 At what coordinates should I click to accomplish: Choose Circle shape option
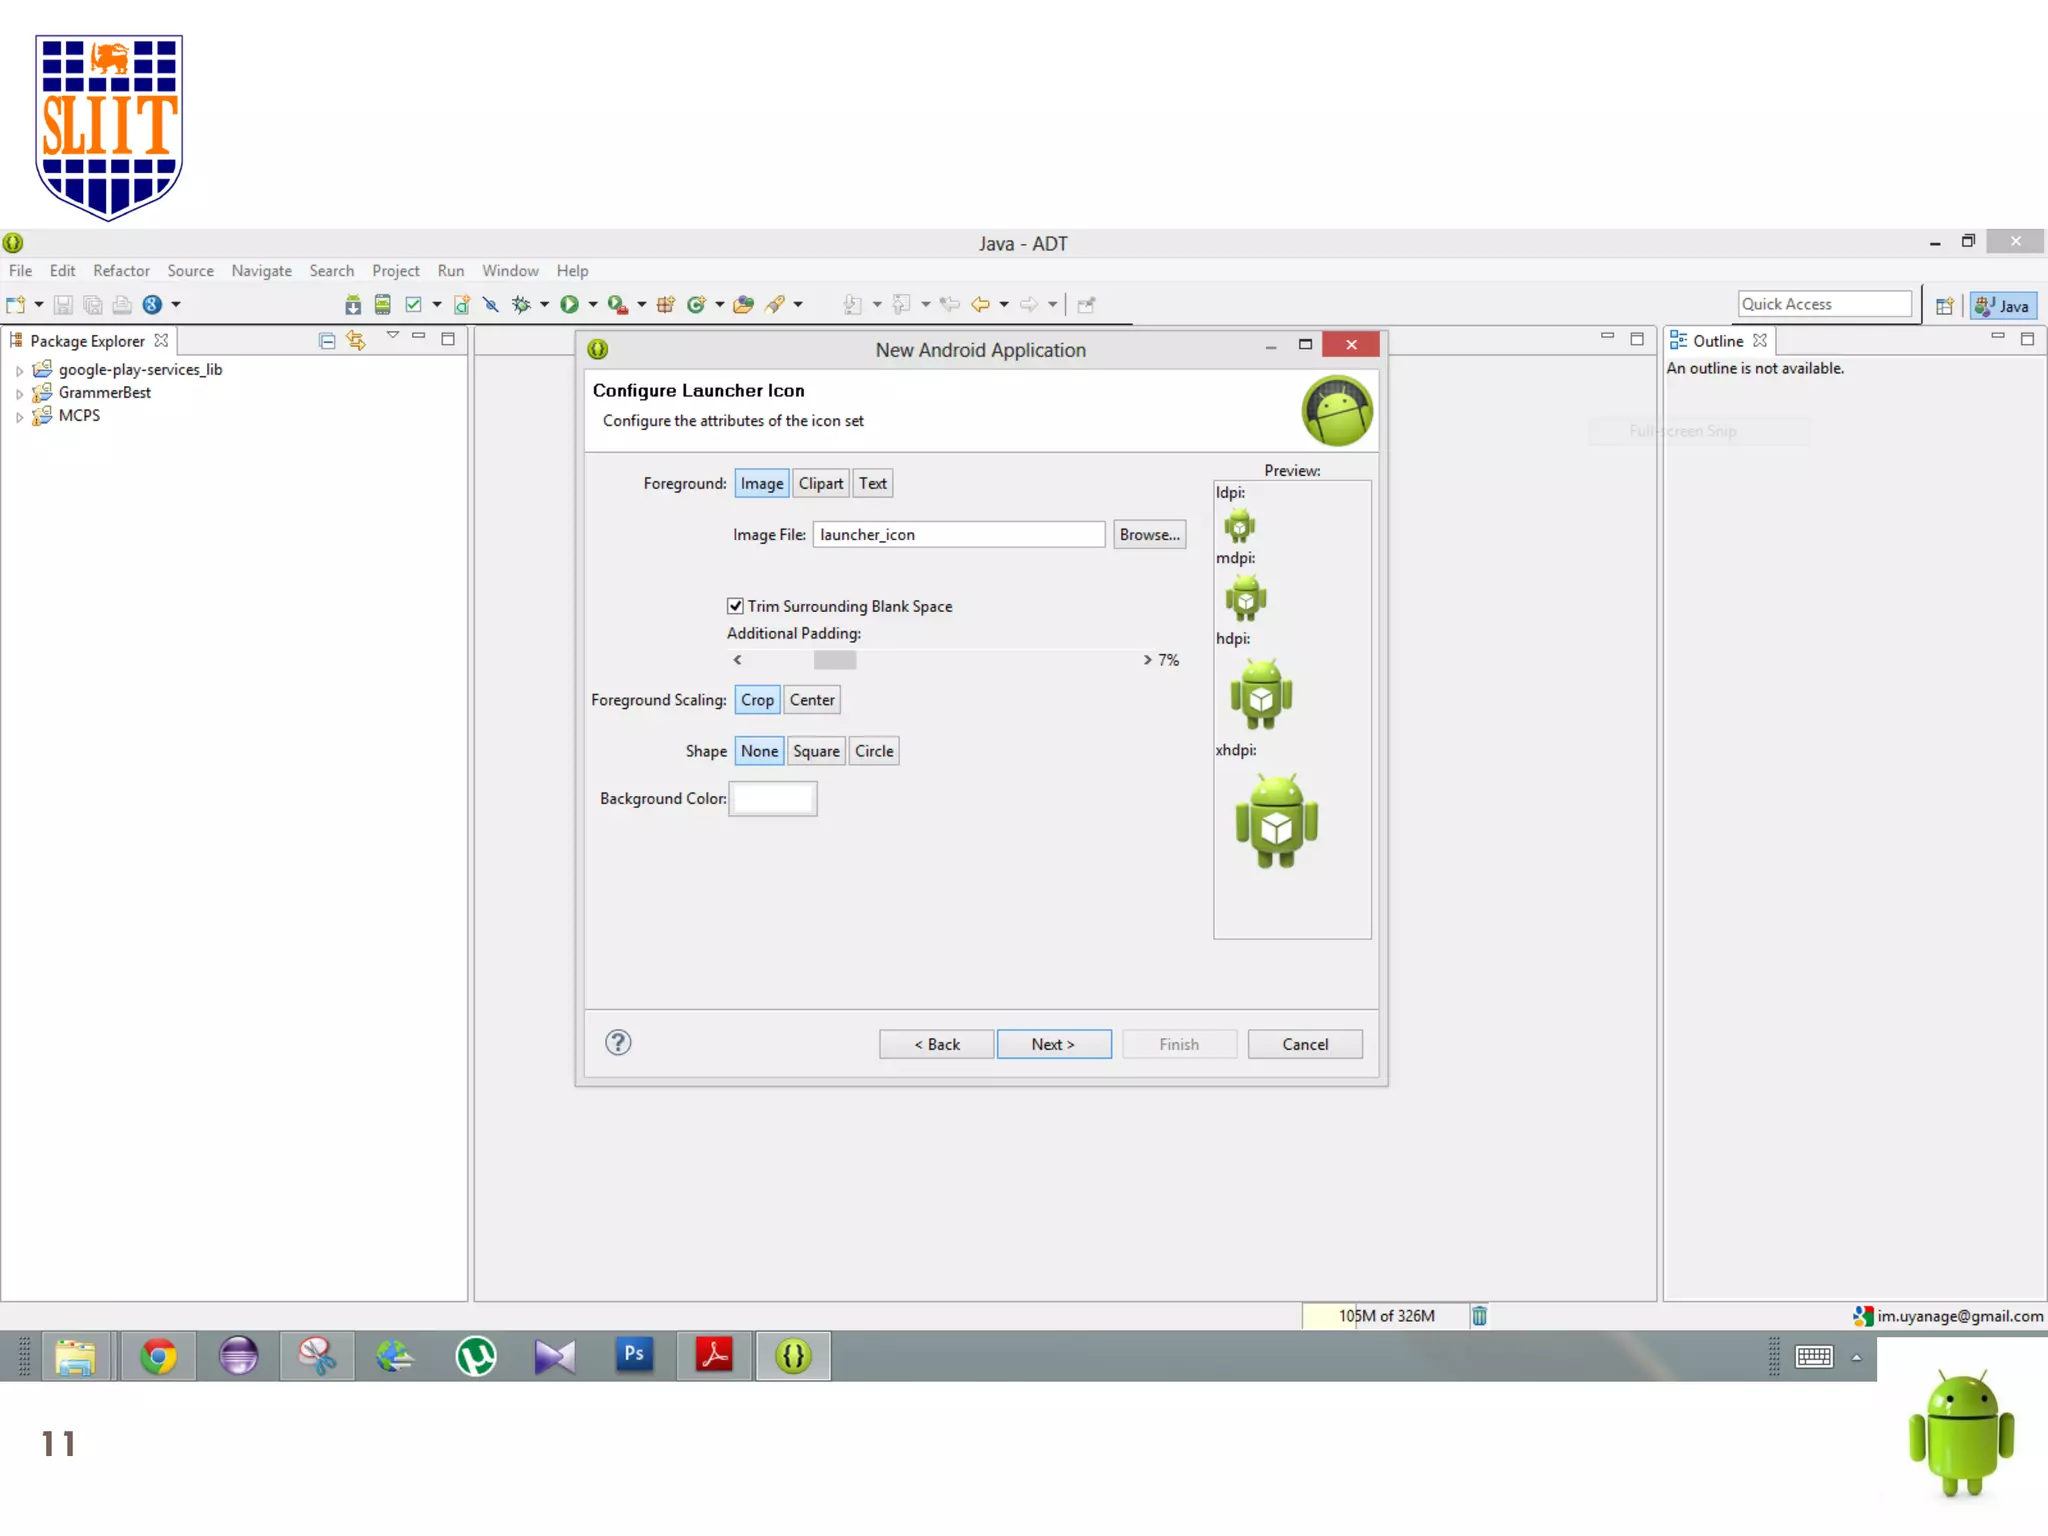pos(874,751)
